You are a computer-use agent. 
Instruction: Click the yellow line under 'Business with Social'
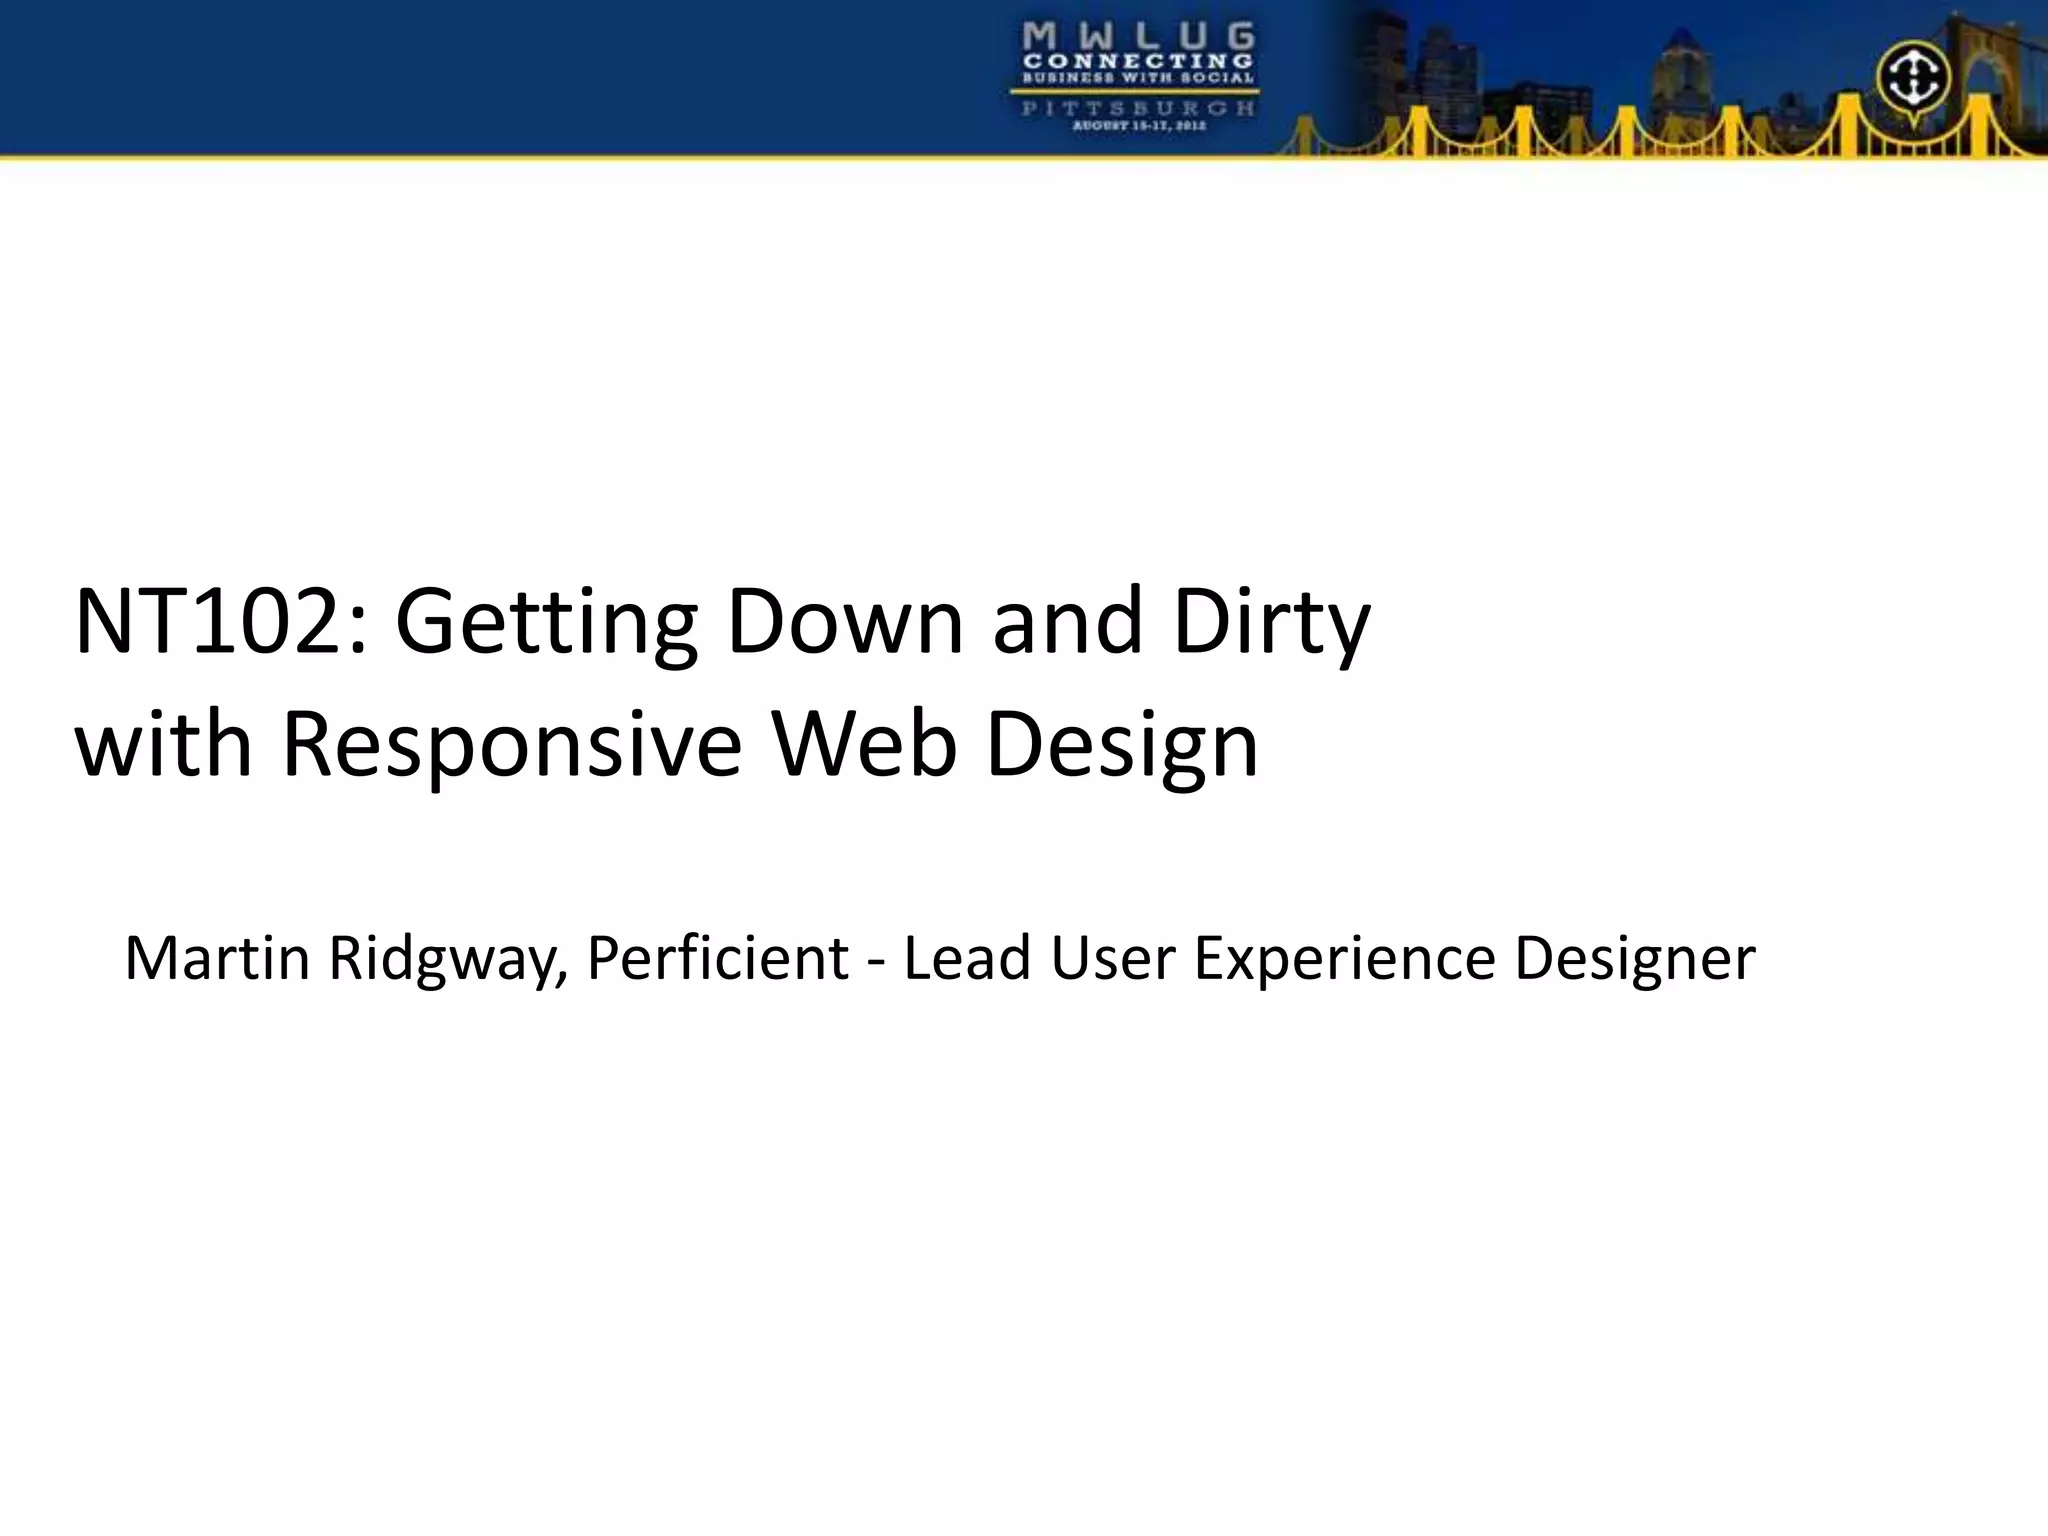click(x=1138, y=90)
